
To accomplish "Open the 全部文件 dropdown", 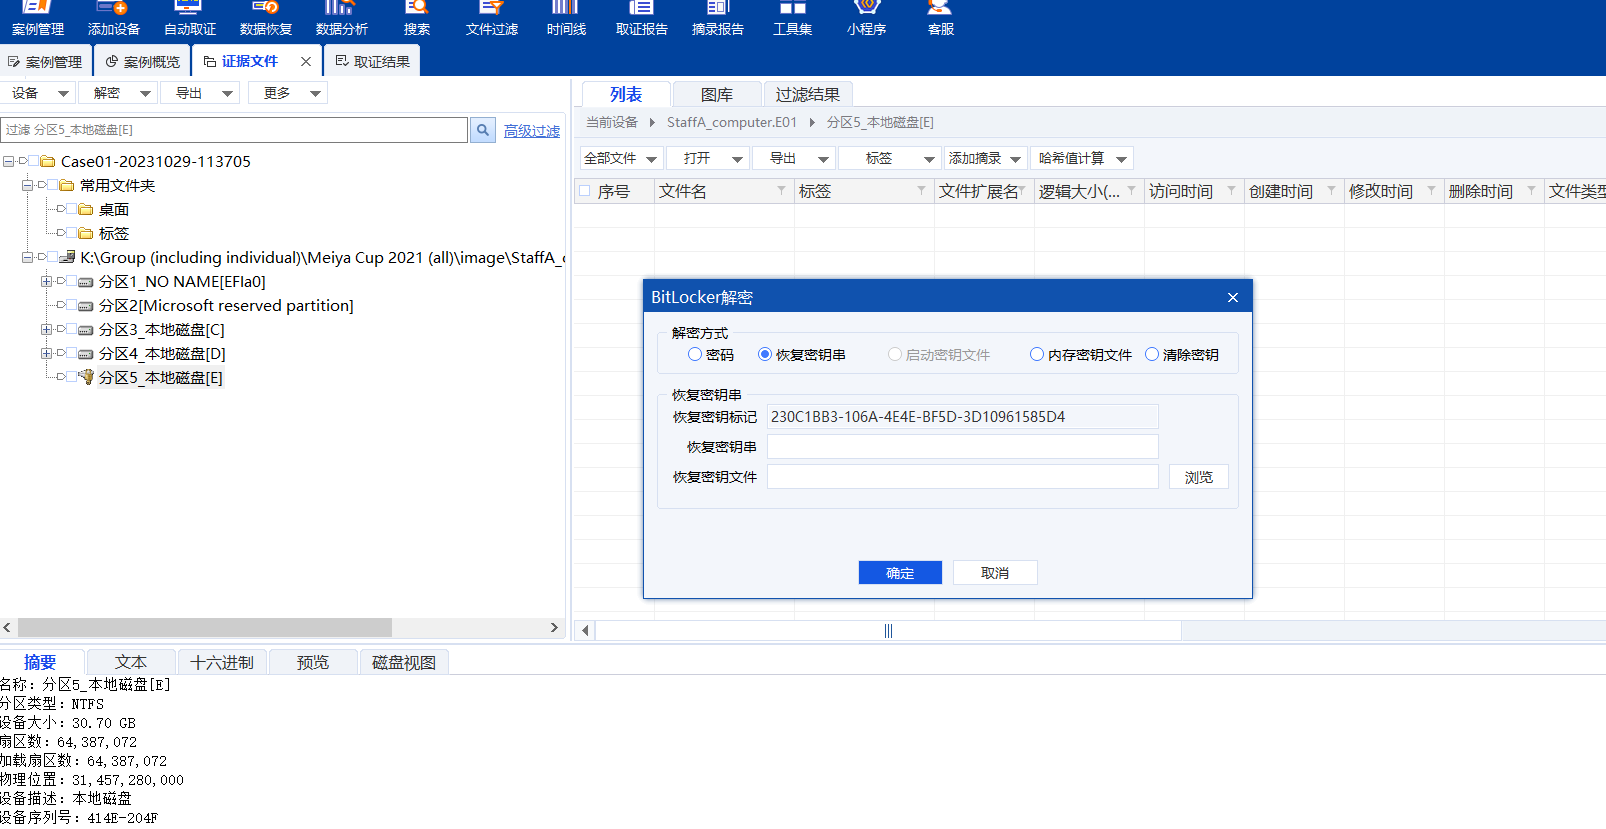I will pos(621,158).
